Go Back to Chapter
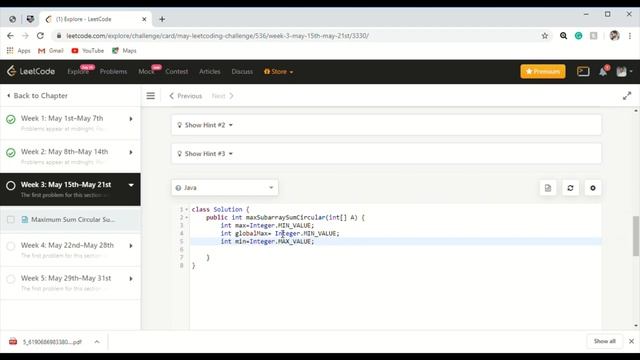Screen dimensions: 640x360 tap(37, 96)
